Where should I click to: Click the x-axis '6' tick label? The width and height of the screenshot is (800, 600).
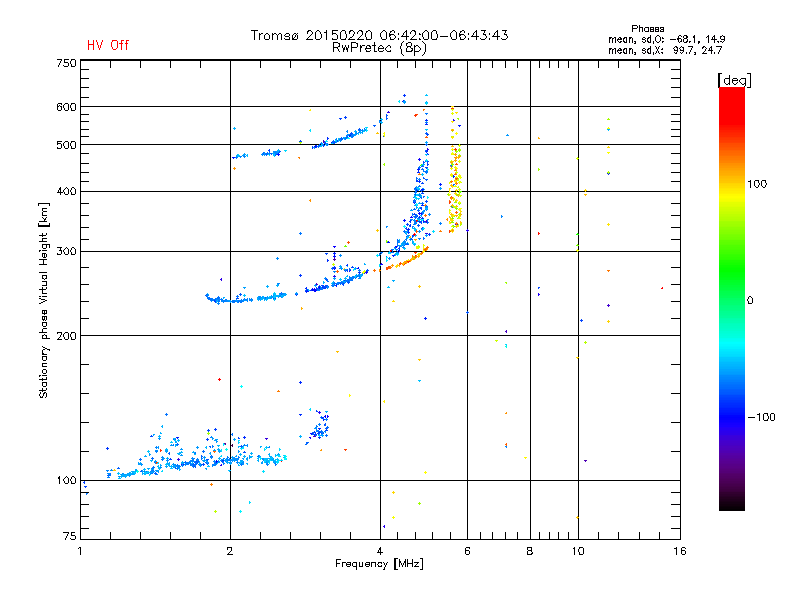(x=467, y=551)
